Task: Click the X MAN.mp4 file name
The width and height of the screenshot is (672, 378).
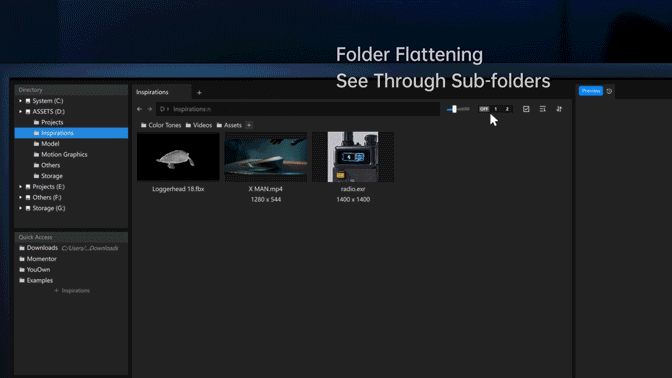Action: pos(266,189)
